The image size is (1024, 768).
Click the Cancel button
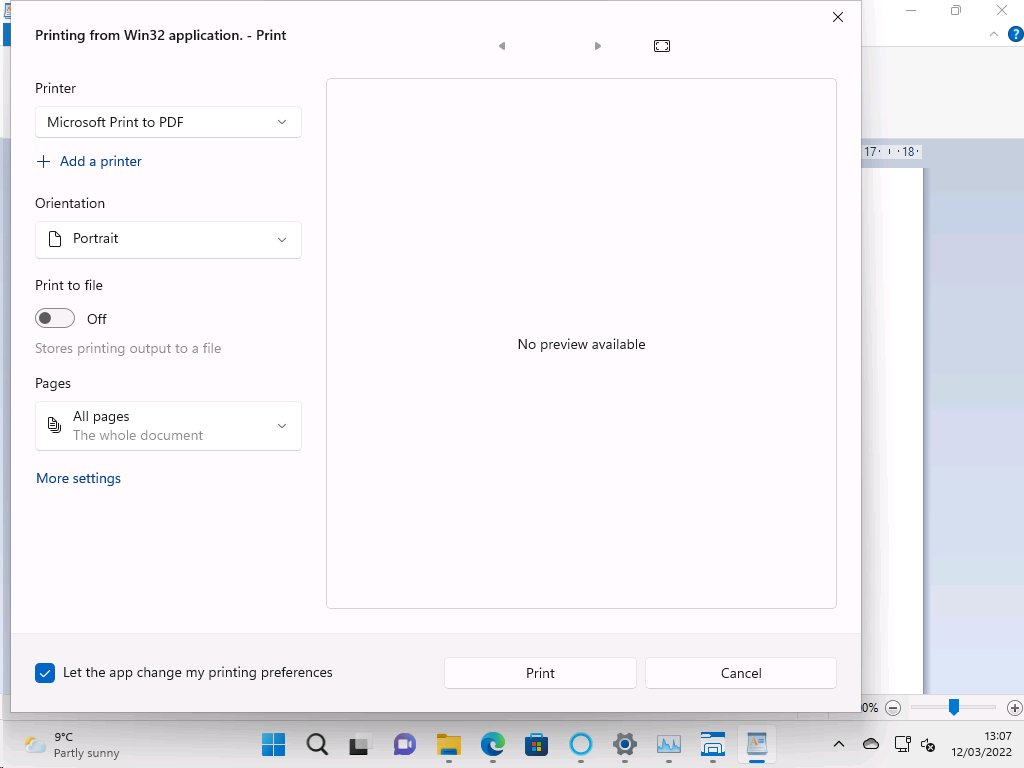pos(741,673)
